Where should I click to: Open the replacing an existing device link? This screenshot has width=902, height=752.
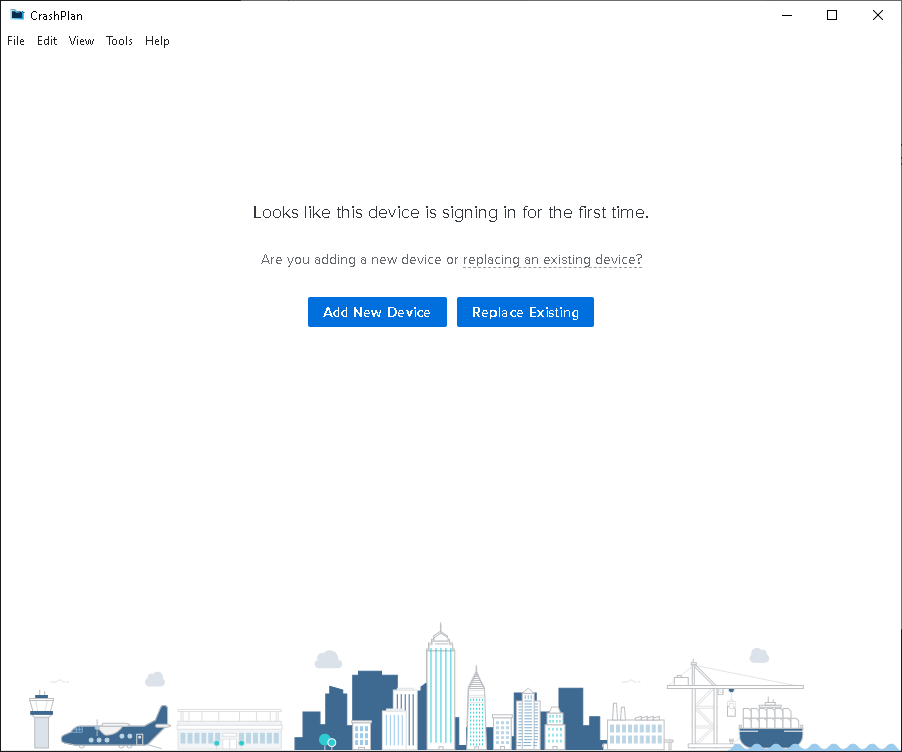(x=552, y=259)
